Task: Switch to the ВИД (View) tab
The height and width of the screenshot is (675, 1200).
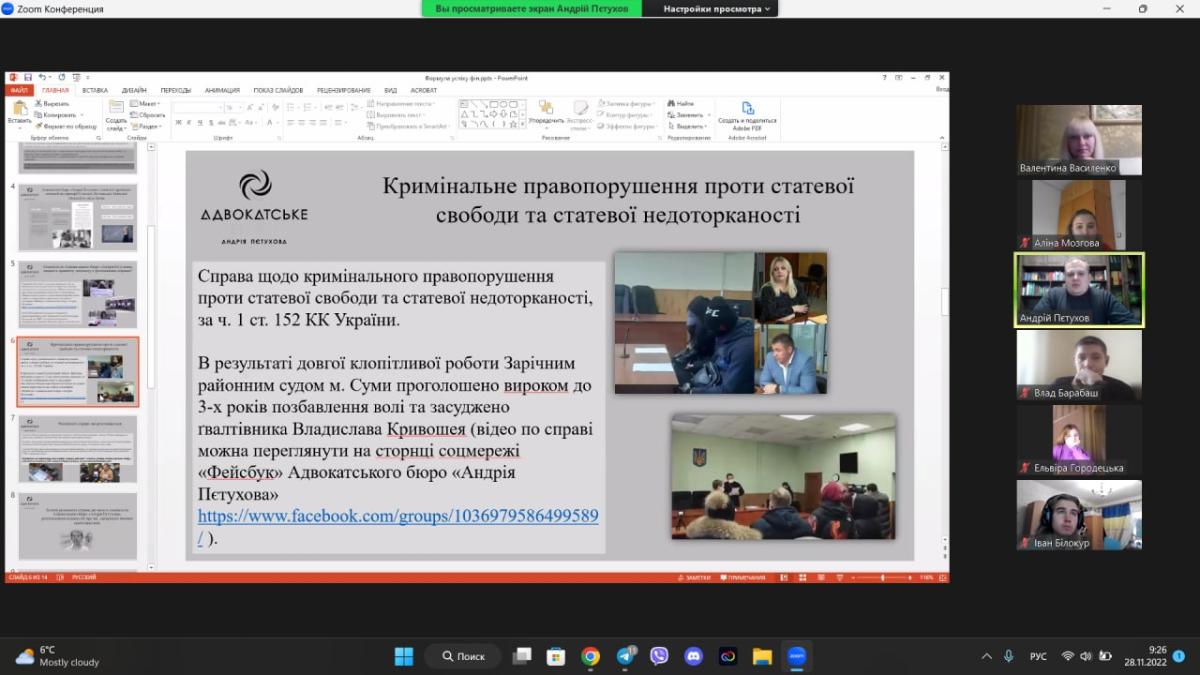Action: 391,90
